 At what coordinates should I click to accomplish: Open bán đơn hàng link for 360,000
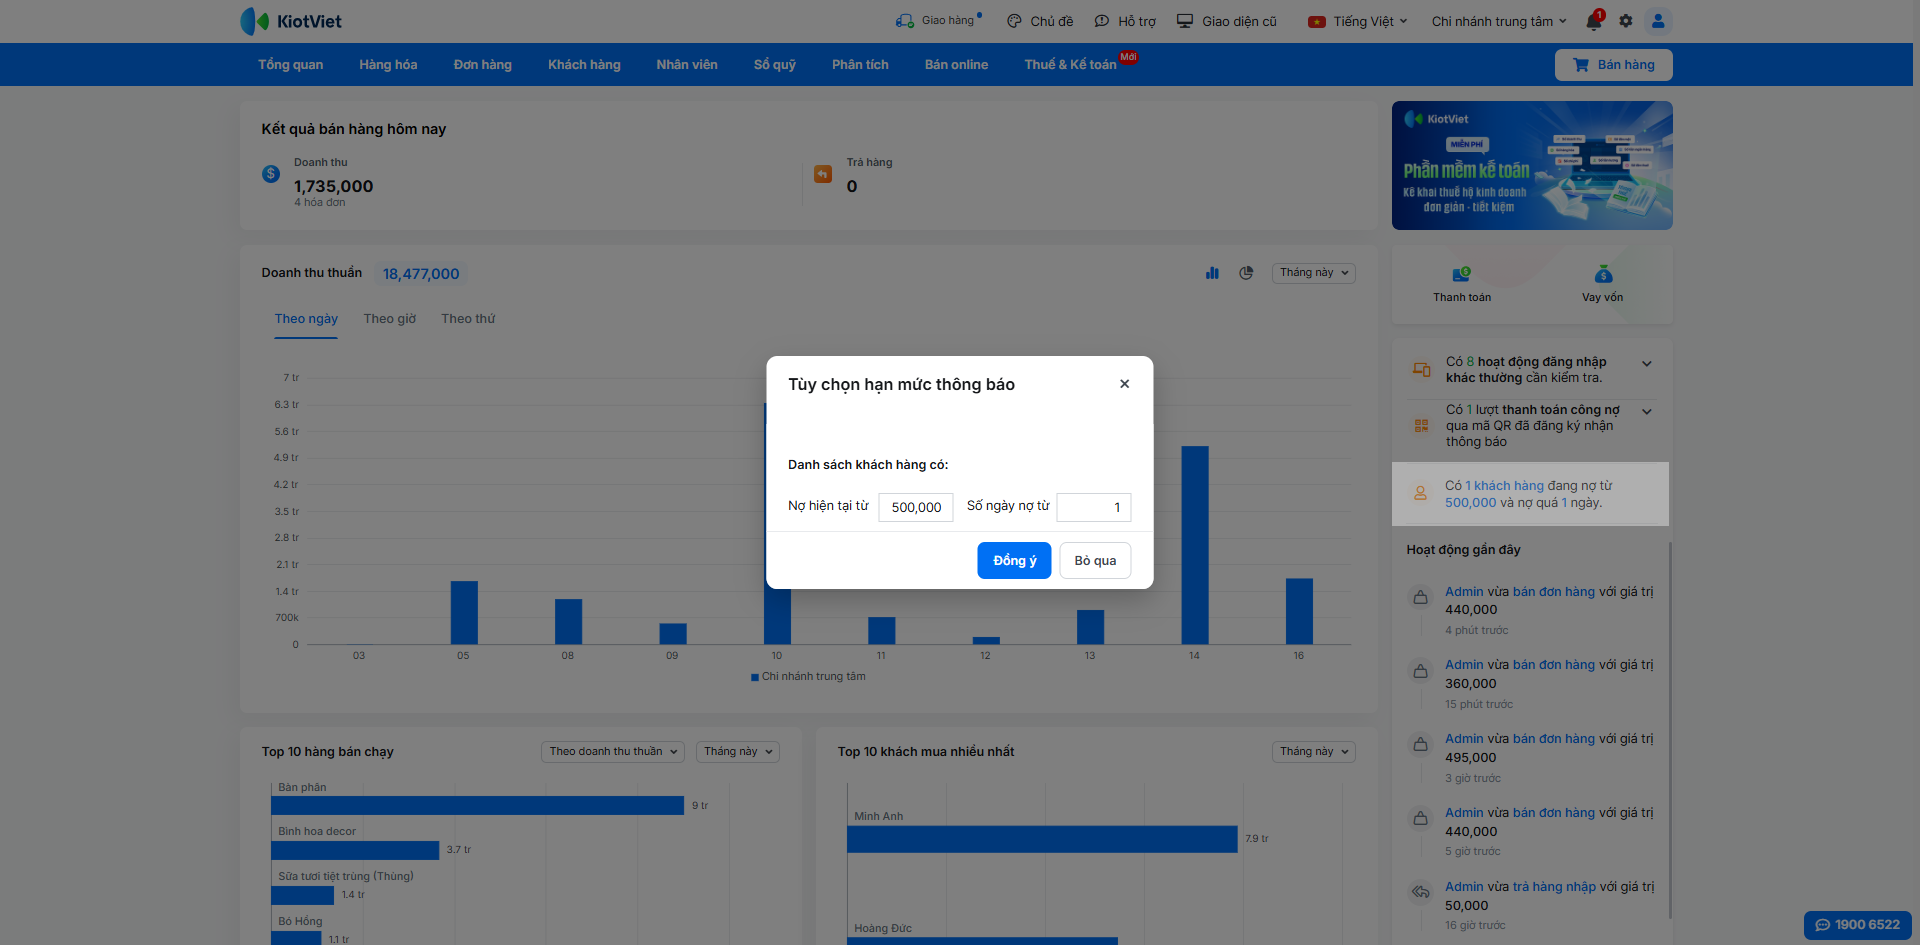tap(1554, 665)
